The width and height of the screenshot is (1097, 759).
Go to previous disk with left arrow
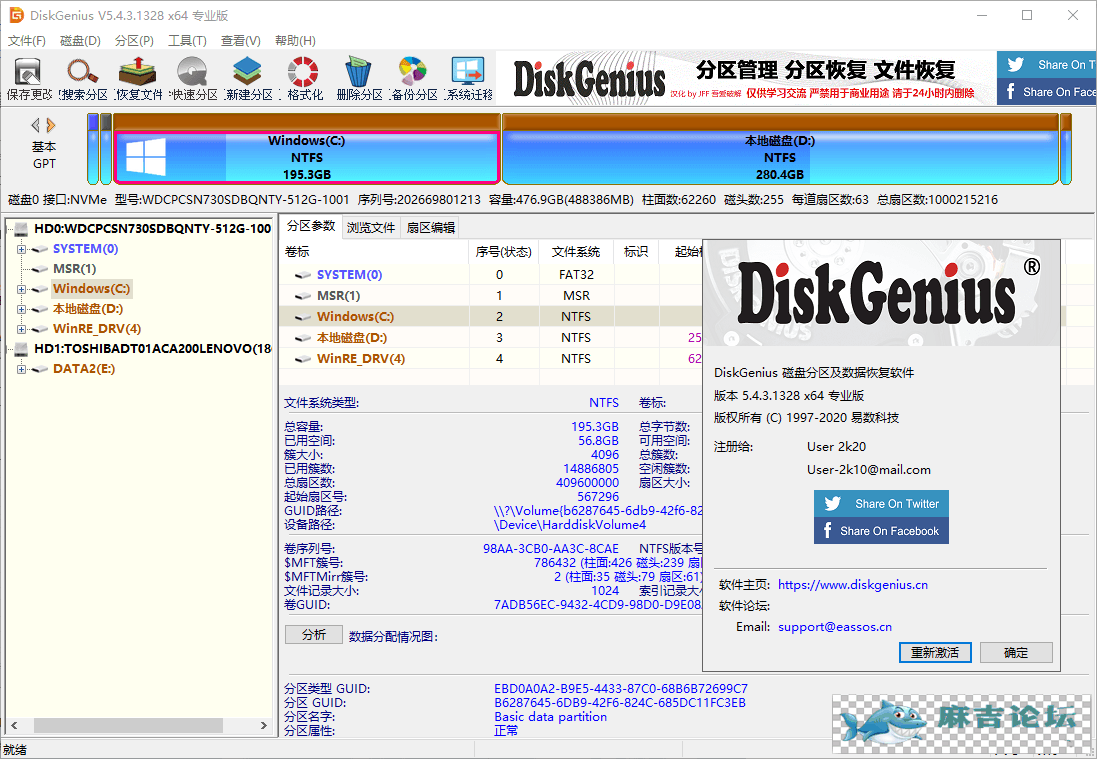click(35, 125)
